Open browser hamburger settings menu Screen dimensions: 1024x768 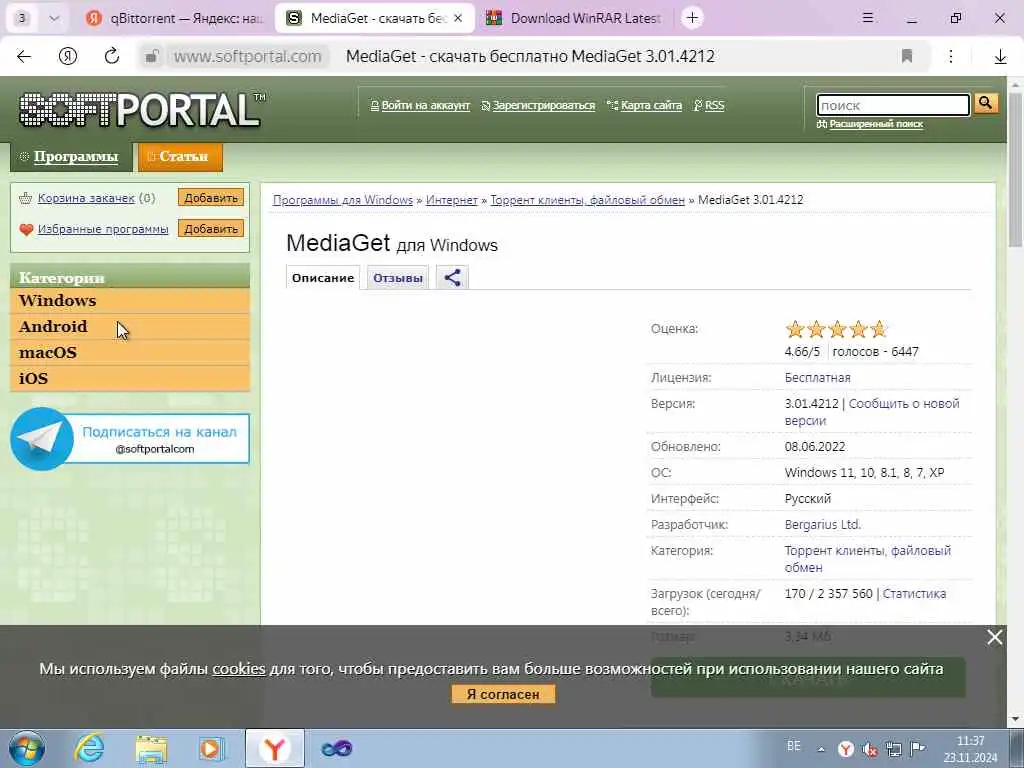tap(867, 18)
